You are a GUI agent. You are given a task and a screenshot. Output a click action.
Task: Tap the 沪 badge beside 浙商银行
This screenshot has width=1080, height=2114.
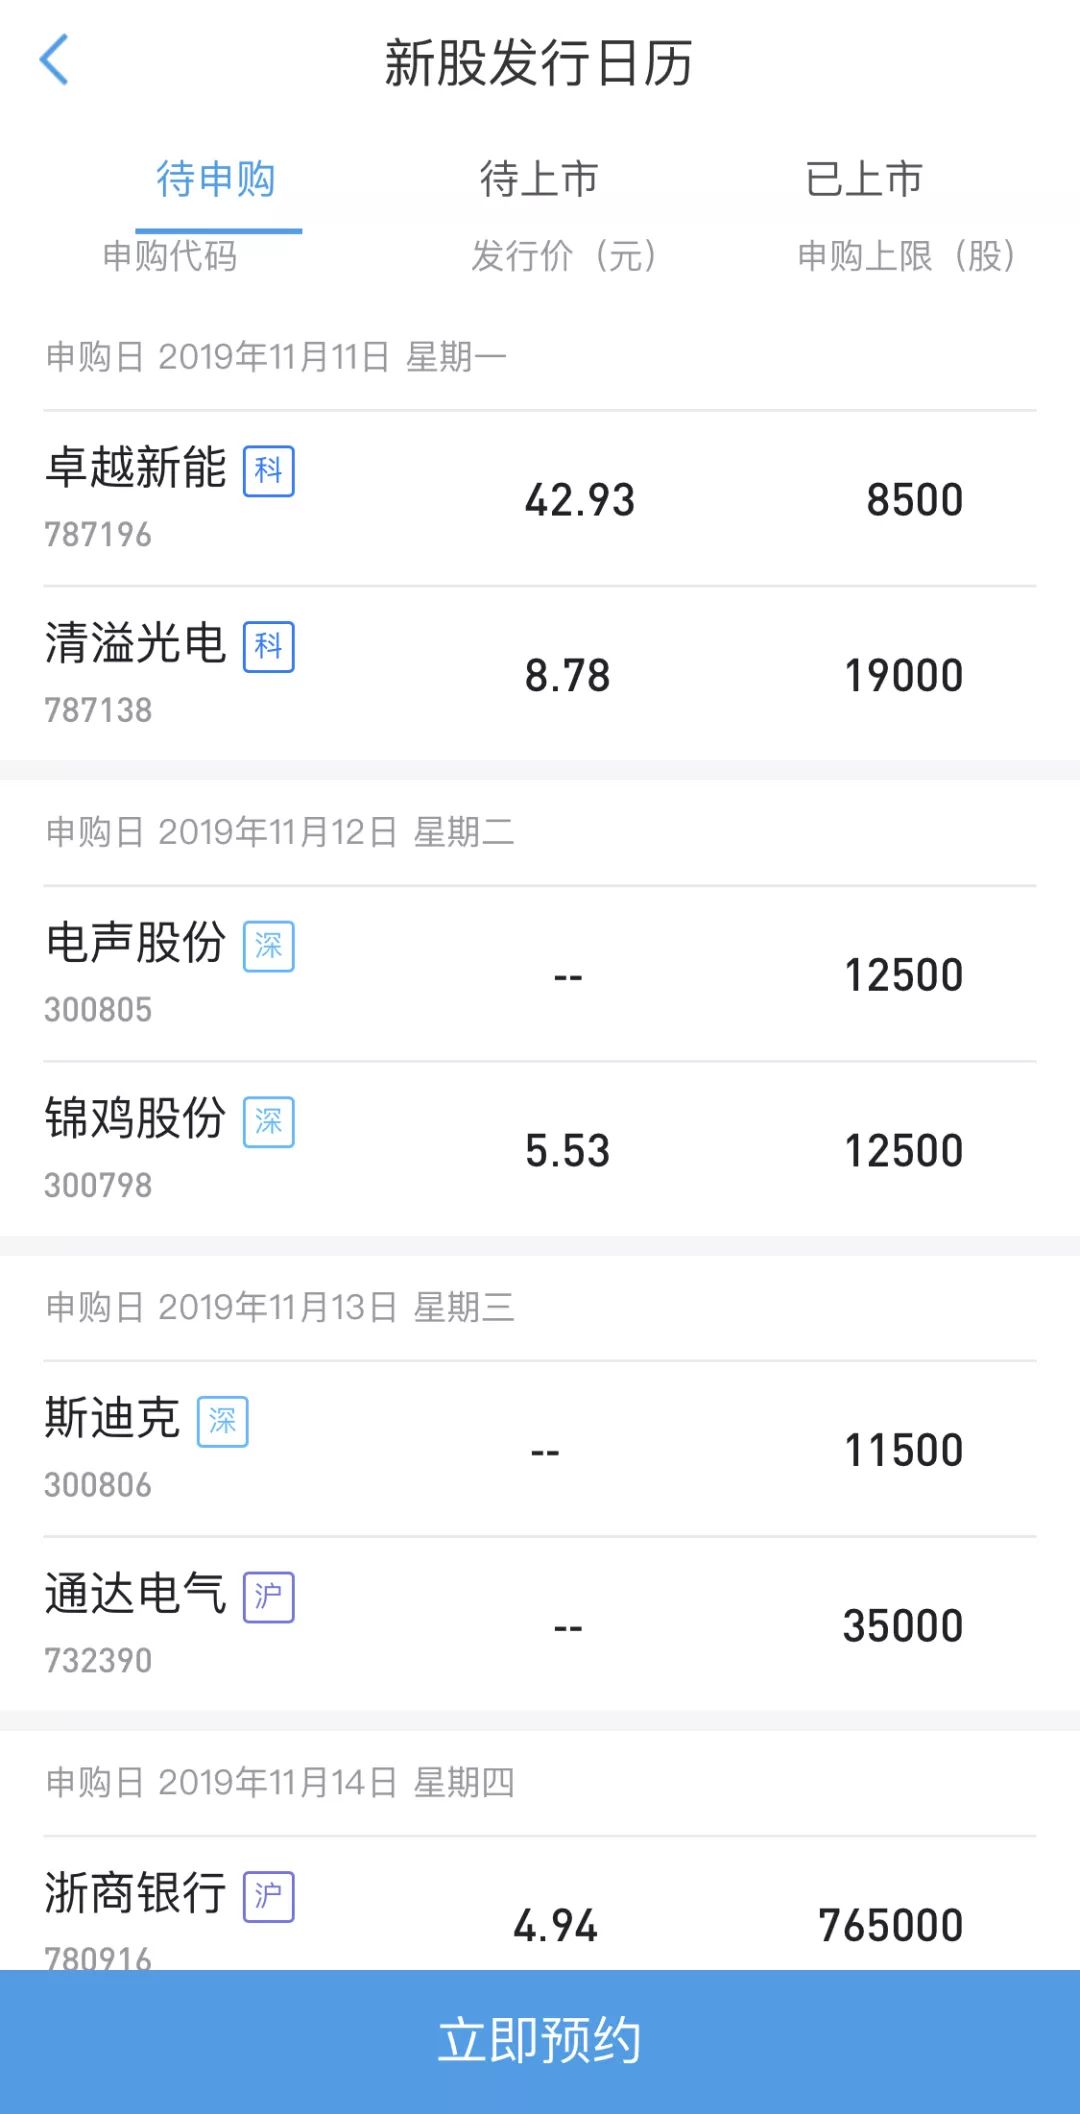click(268, 1896)
